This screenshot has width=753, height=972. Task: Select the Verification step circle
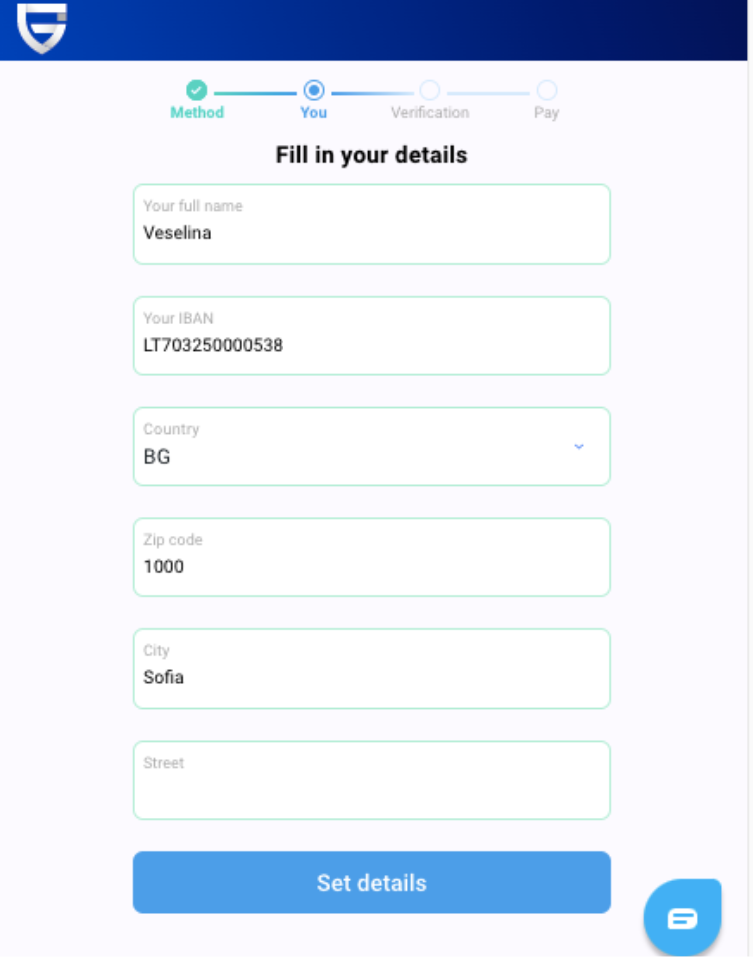click(430, 91)
